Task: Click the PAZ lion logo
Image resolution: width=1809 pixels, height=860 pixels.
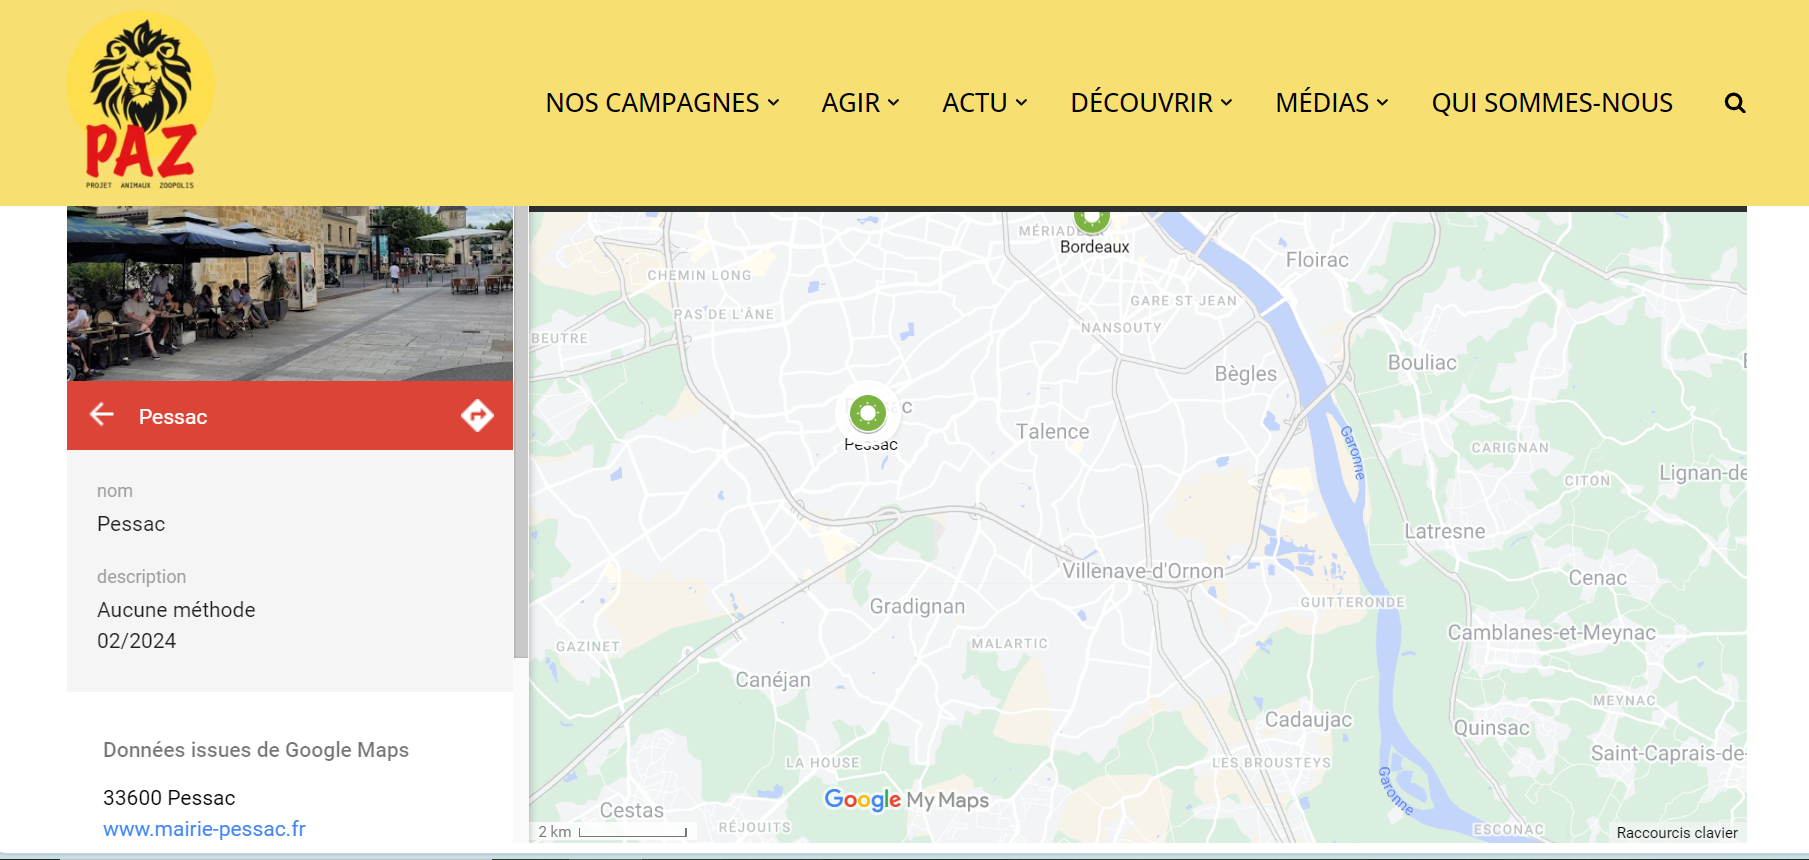Action: (140, 102)
